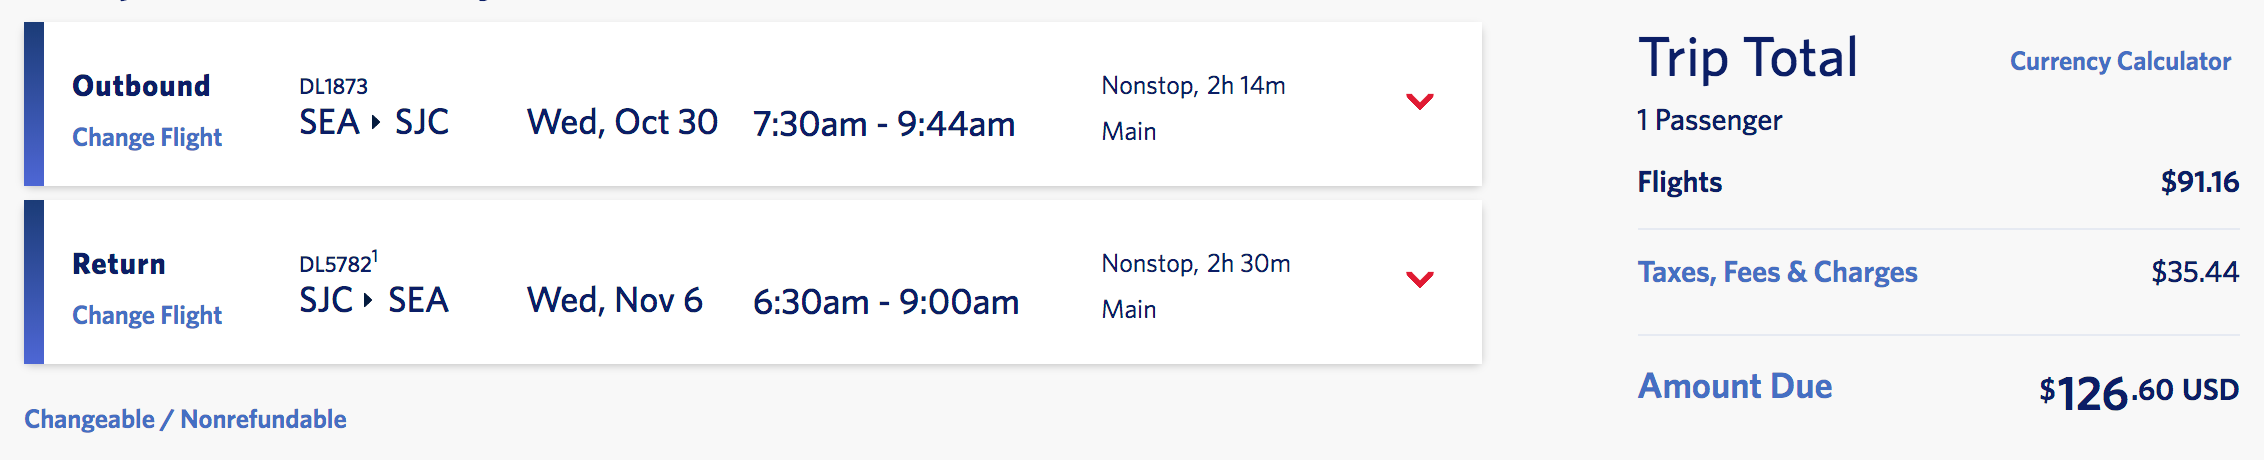The height and width of the screenshot is (460, 2264).
Task: Click the arrow icon between SEA and SJC
Action: click(x=376, y=122)
